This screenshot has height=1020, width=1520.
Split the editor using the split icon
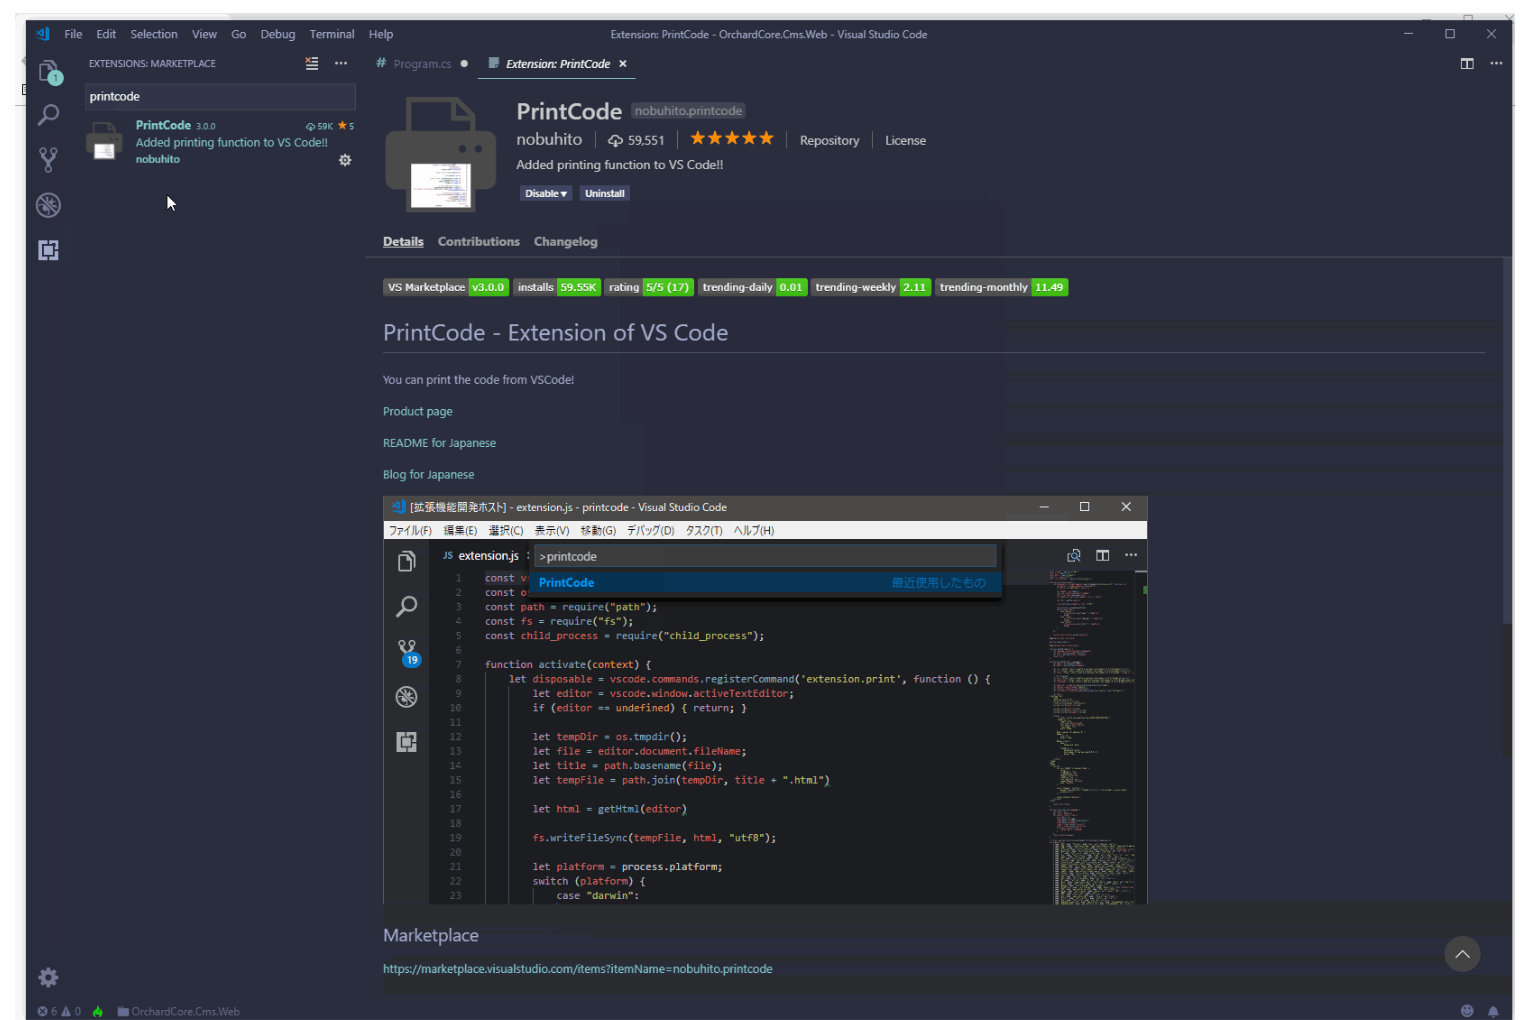pos(1466,63)
